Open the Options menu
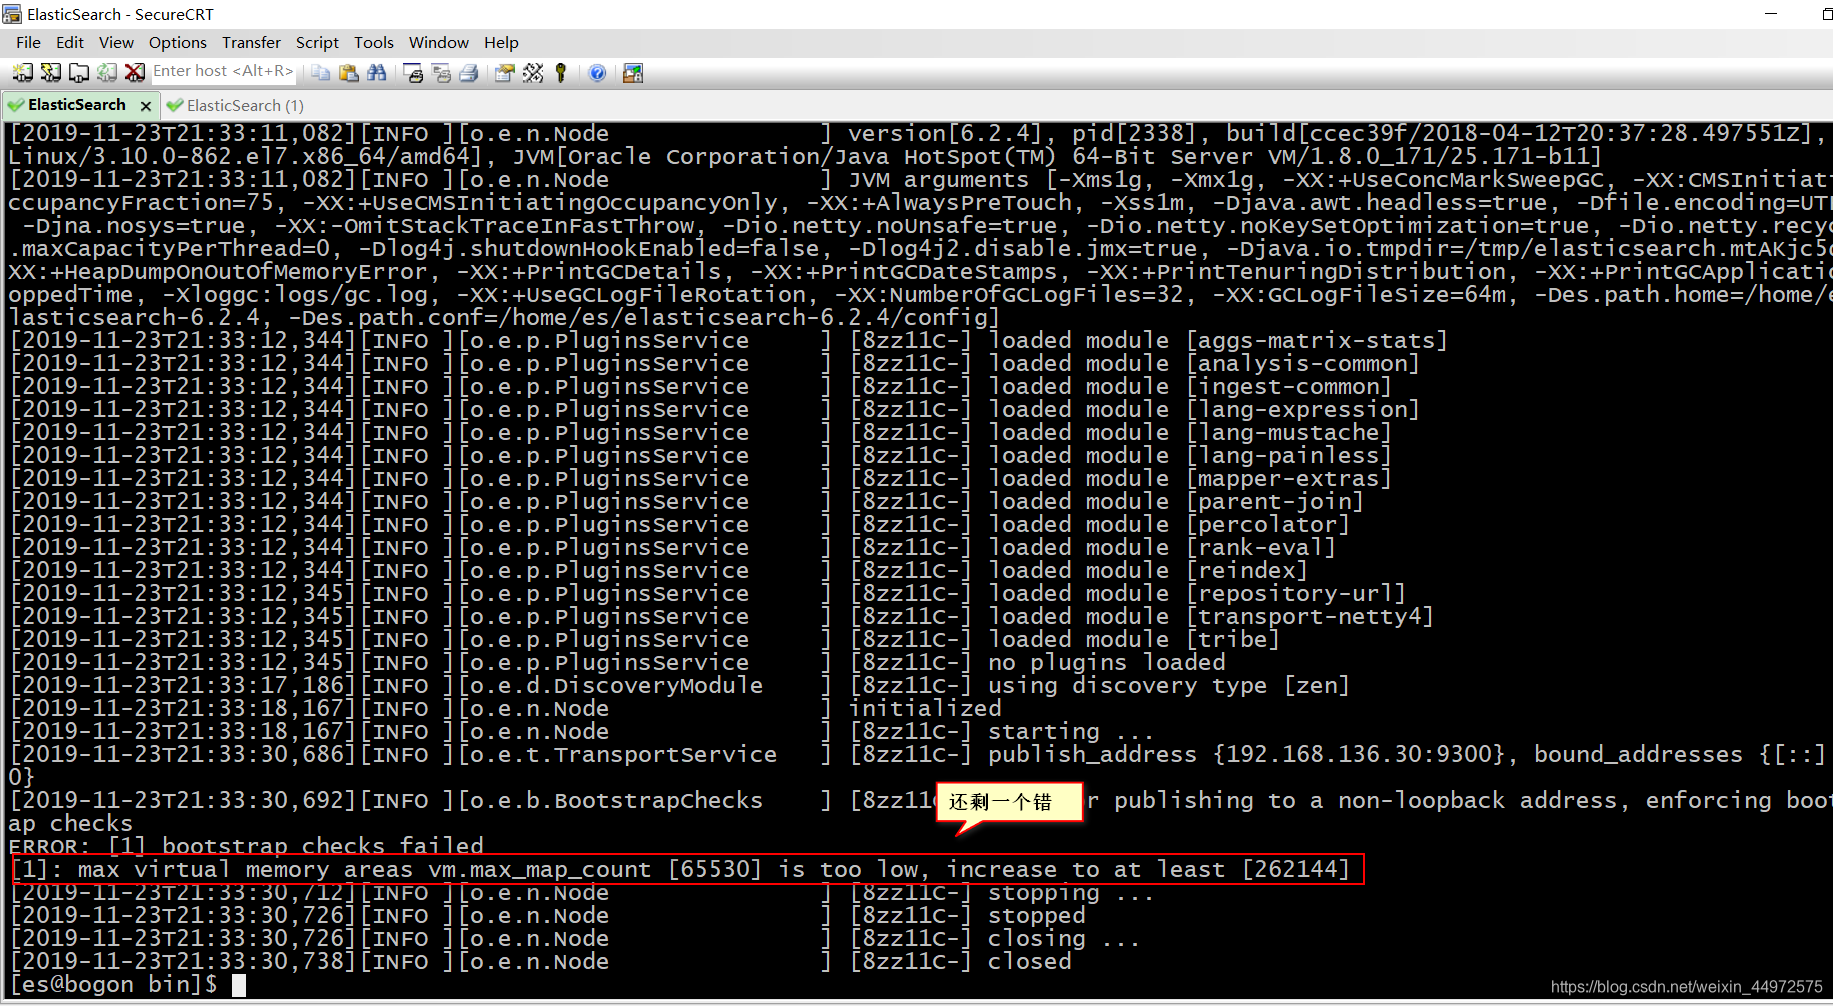The image size is (1833, 1006). tap(178, 42)
